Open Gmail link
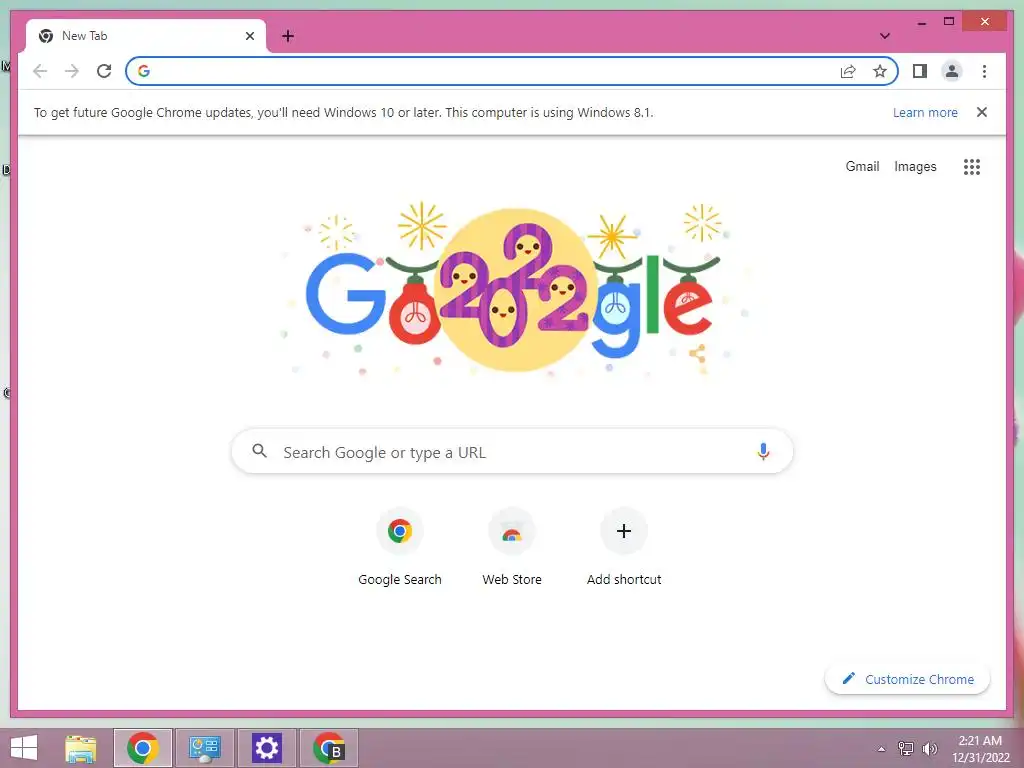 (862, 167)
